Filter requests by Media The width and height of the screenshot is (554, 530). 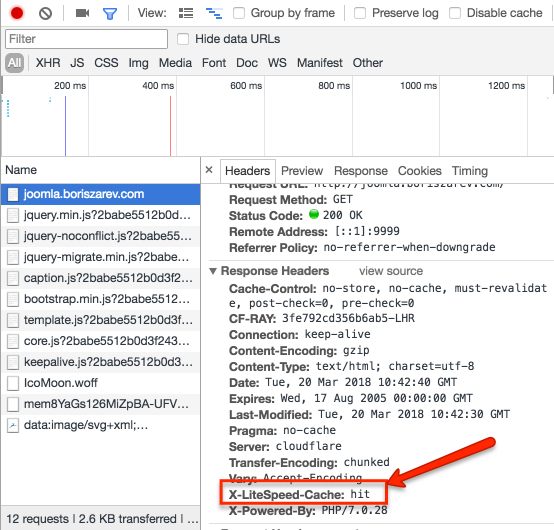175,63
